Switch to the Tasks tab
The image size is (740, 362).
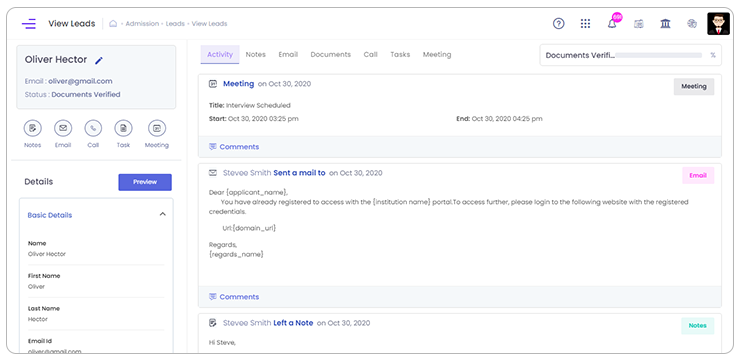point(400,54)
